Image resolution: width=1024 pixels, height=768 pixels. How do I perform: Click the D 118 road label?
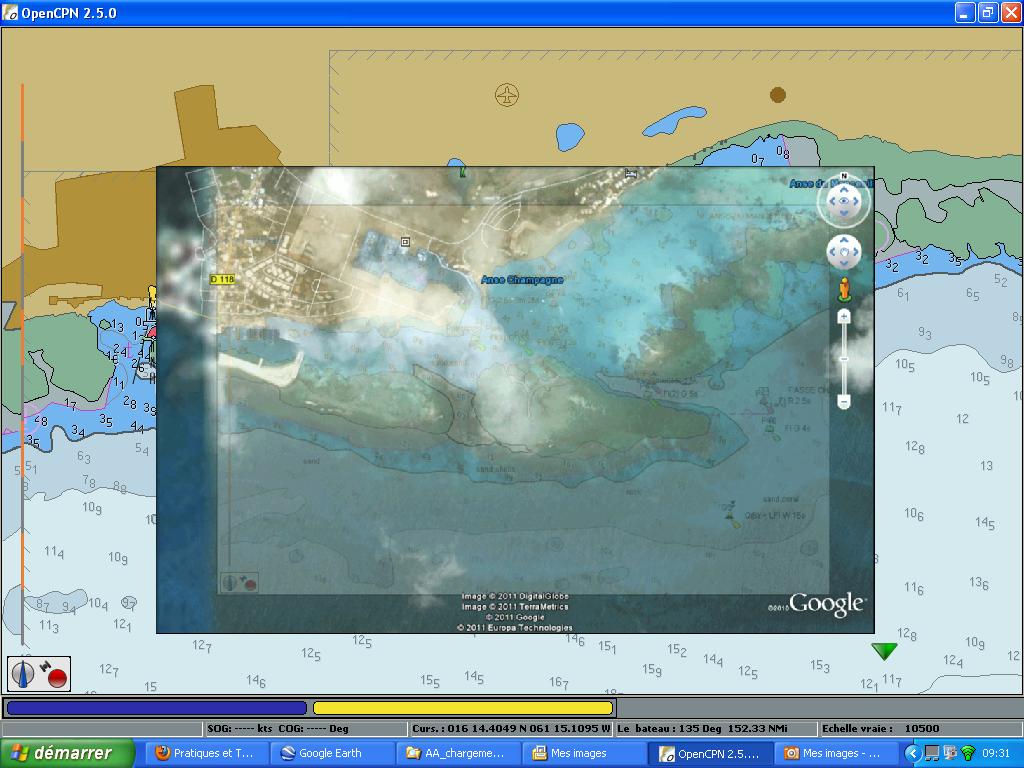222,280
